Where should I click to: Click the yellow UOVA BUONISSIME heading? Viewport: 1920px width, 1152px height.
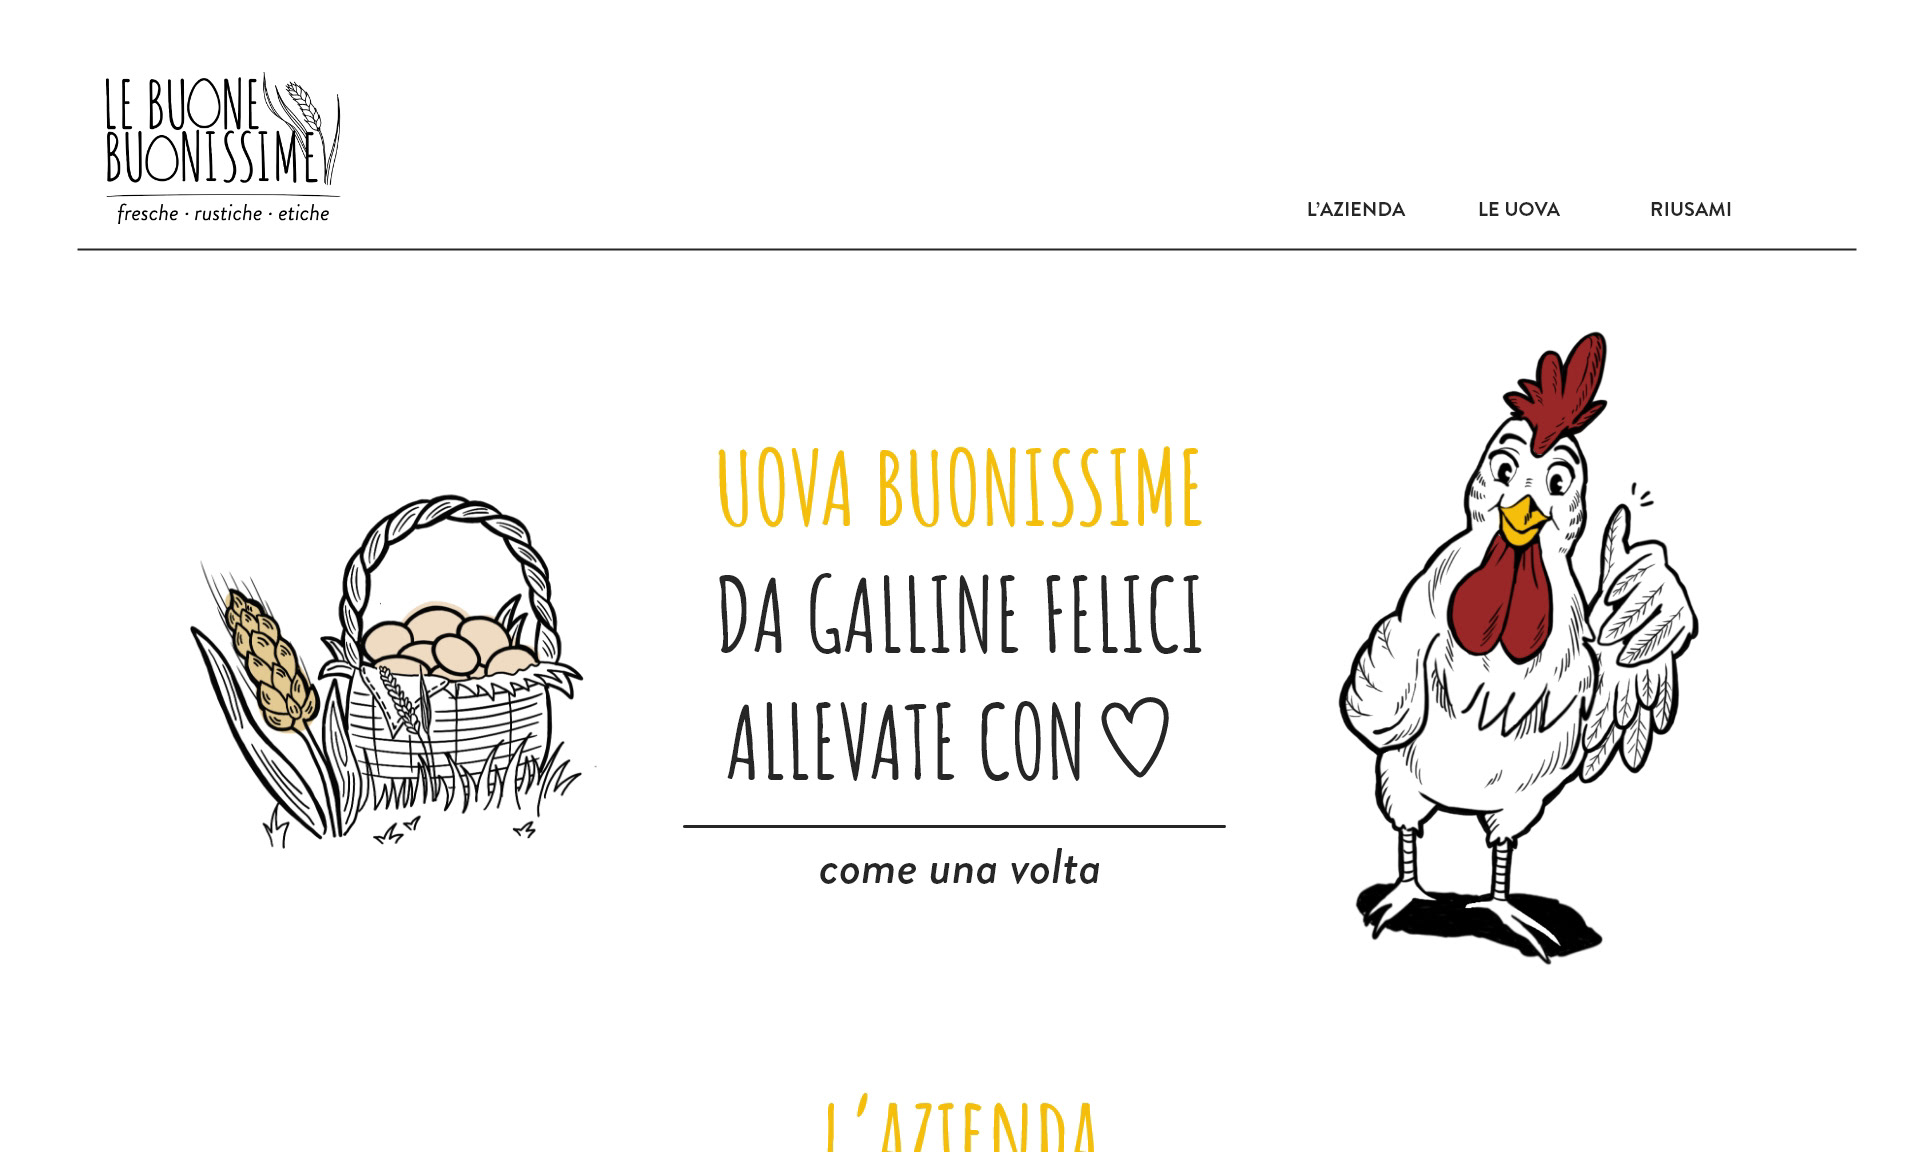pos(959,488)
